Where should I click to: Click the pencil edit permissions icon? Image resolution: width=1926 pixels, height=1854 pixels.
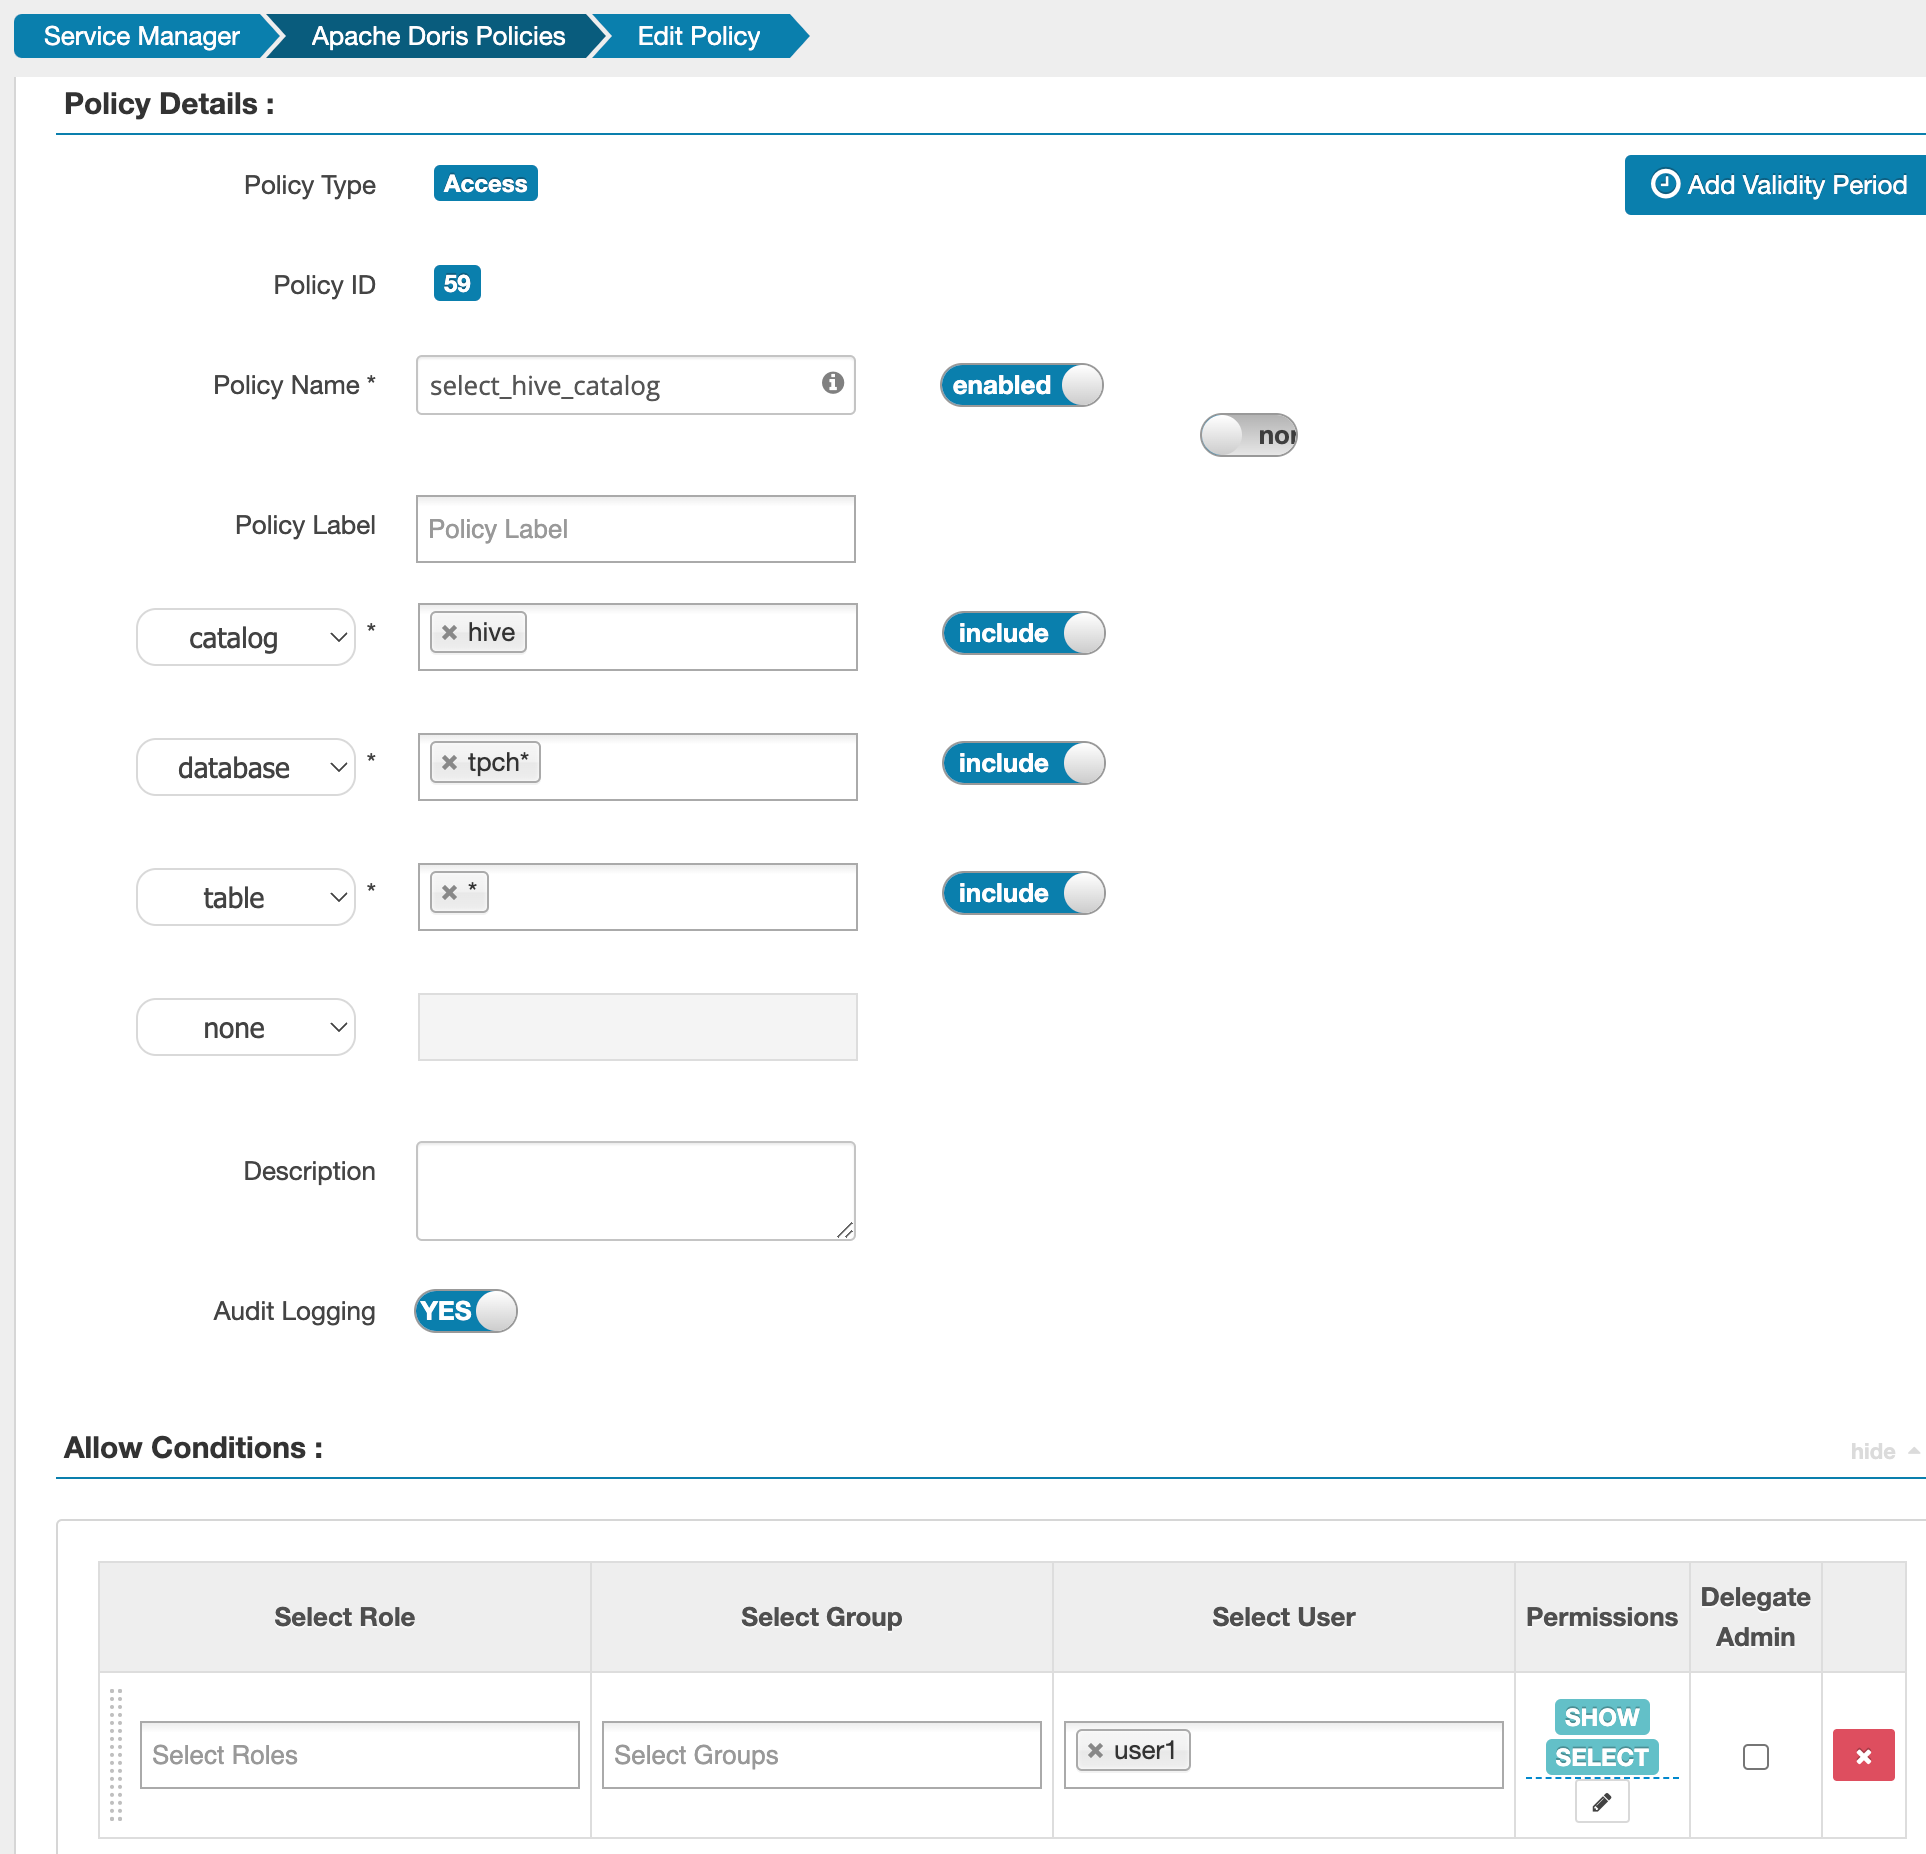click(x=1601, y=1803)
